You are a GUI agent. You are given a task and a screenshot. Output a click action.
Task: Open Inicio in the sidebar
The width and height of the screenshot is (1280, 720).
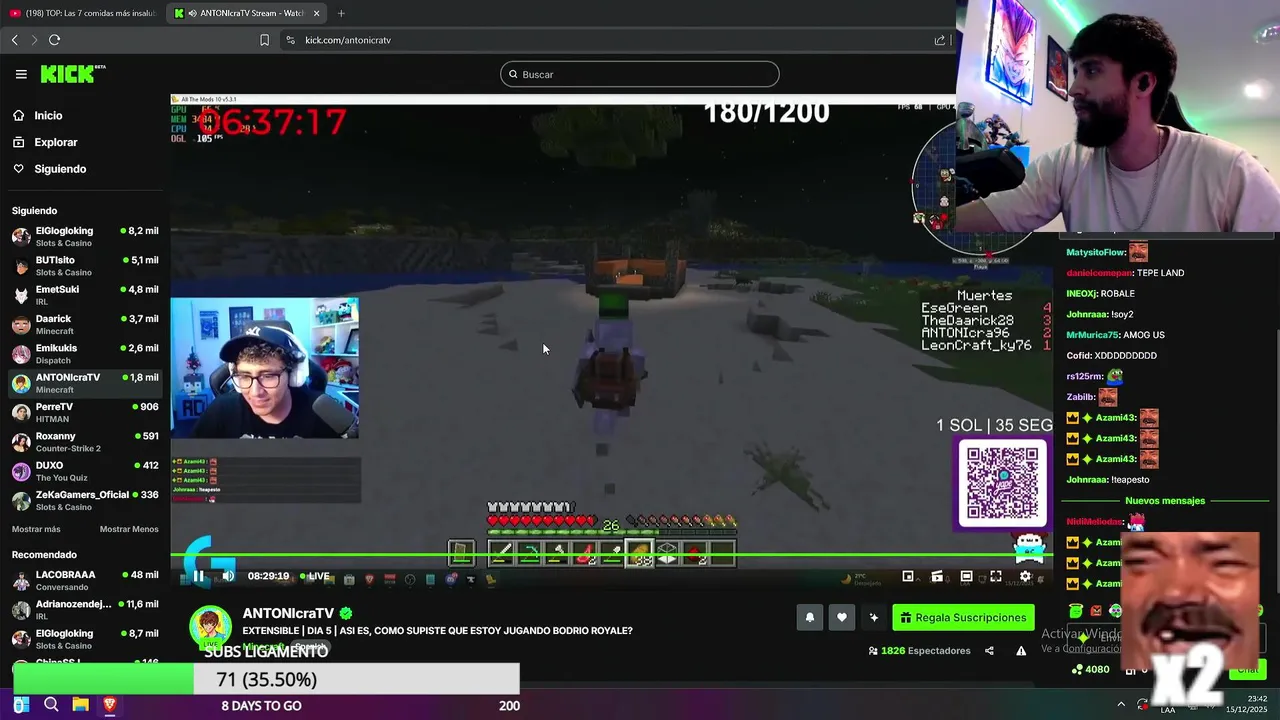tap(48, 116)
